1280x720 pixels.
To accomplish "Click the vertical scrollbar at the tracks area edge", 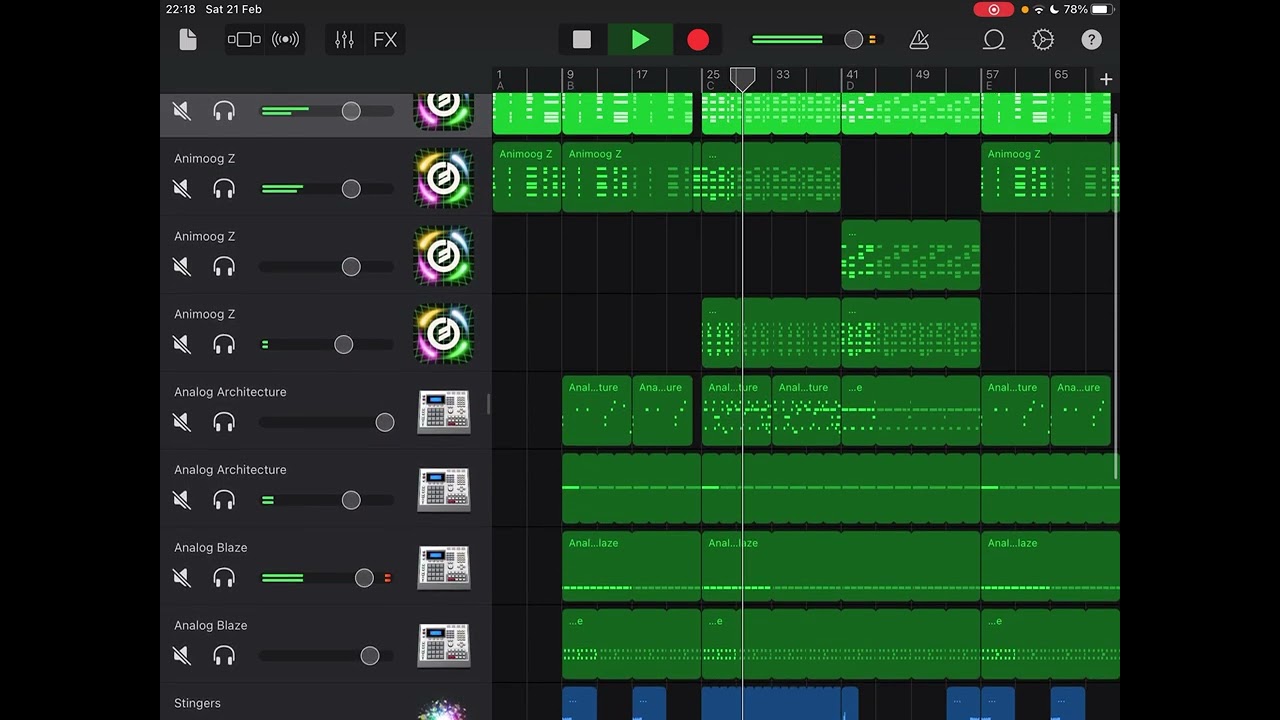I will pyautogui.click(x=1116, y=295).
